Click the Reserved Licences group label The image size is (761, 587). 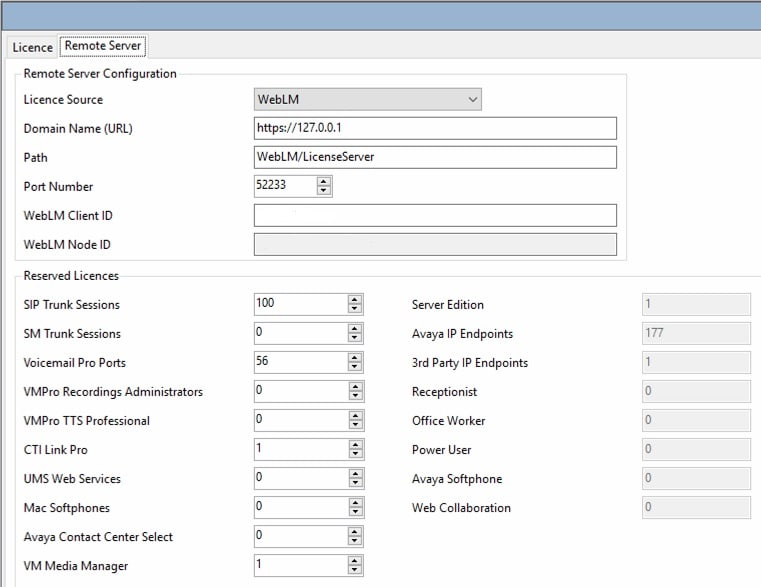71,276
